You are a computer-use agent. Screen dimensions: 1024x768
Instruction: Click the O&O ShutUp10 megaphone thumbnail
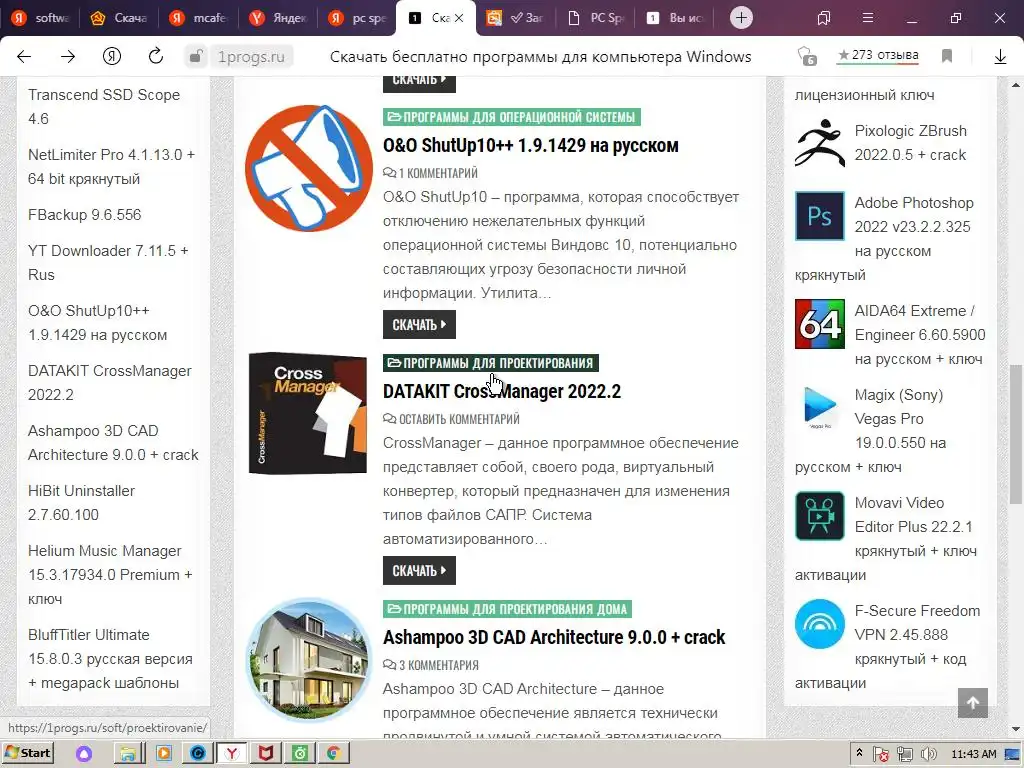(308, 168)
